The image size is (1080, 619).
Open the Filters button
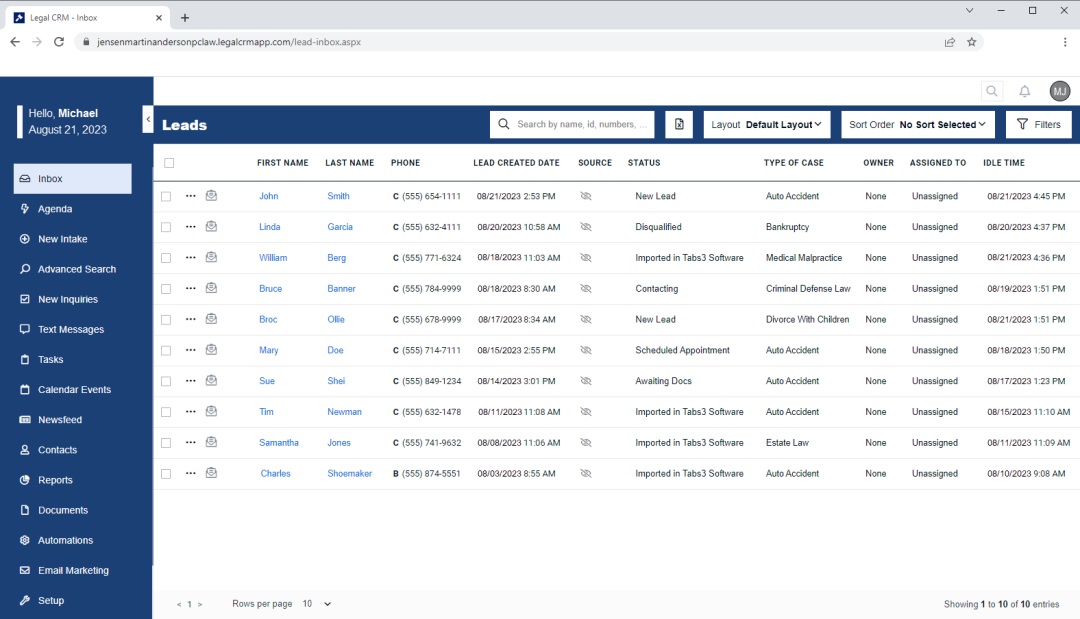(x=1038, y=124)
